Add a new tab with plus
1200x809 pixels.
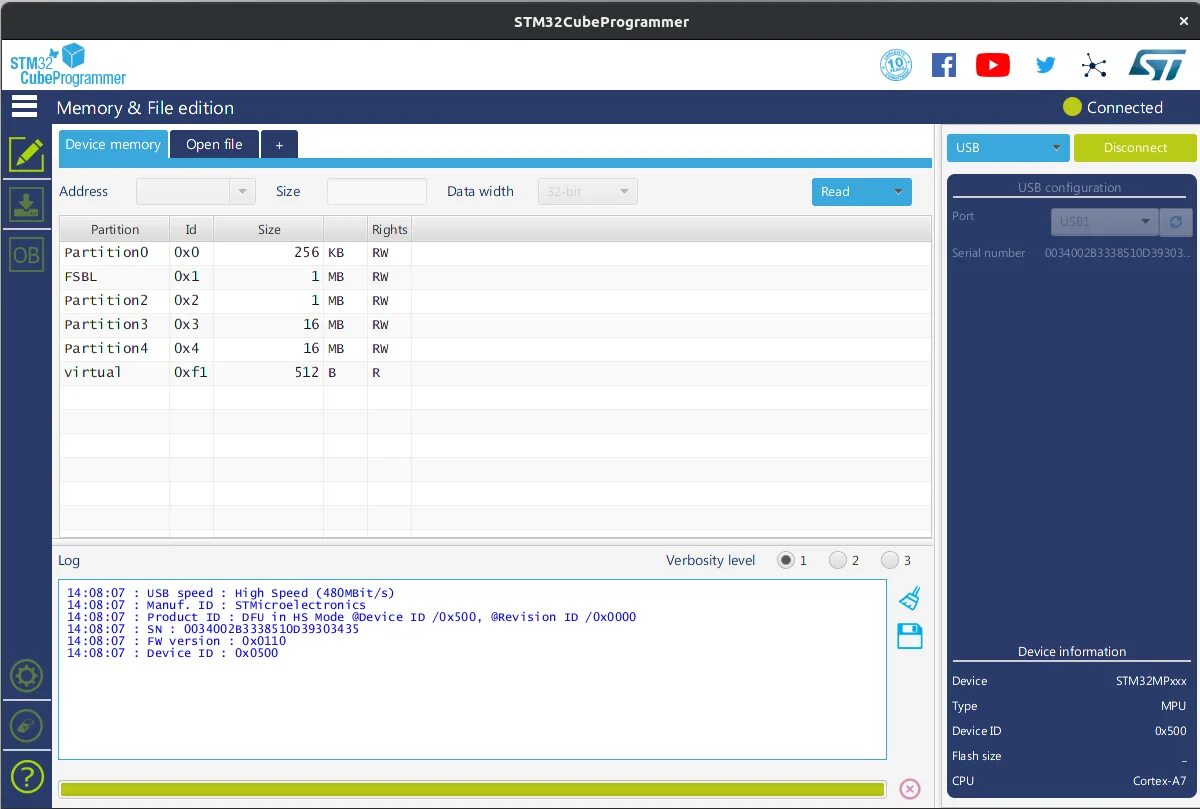click(279, 145)
